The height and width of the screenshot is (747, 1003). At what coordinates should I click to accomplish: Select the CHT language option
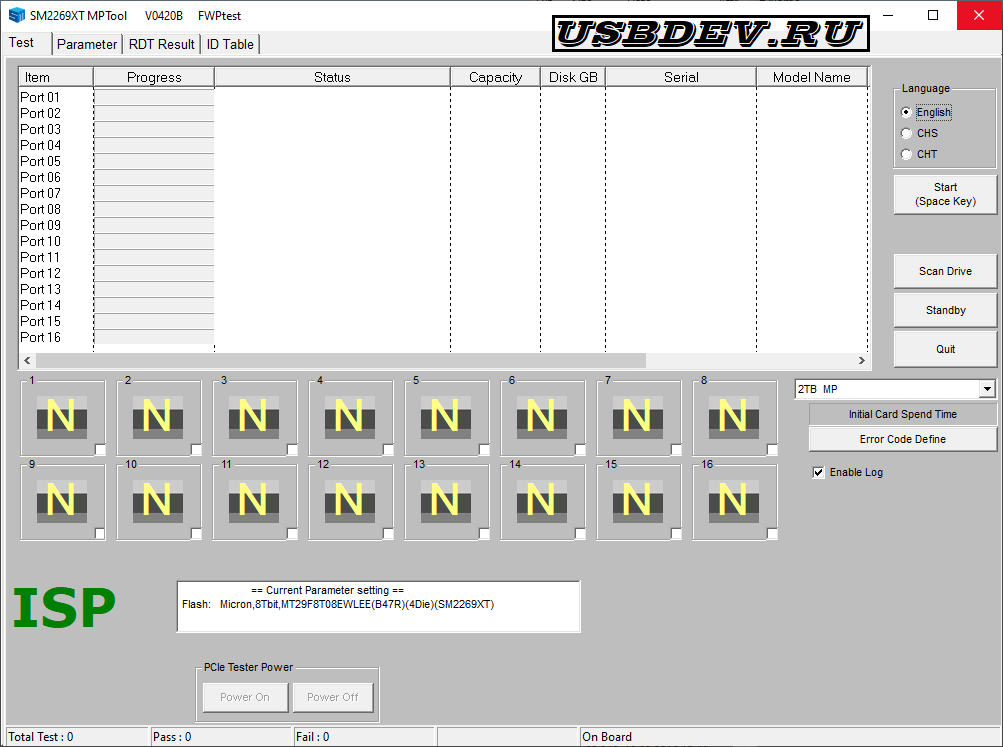[906, 154]
